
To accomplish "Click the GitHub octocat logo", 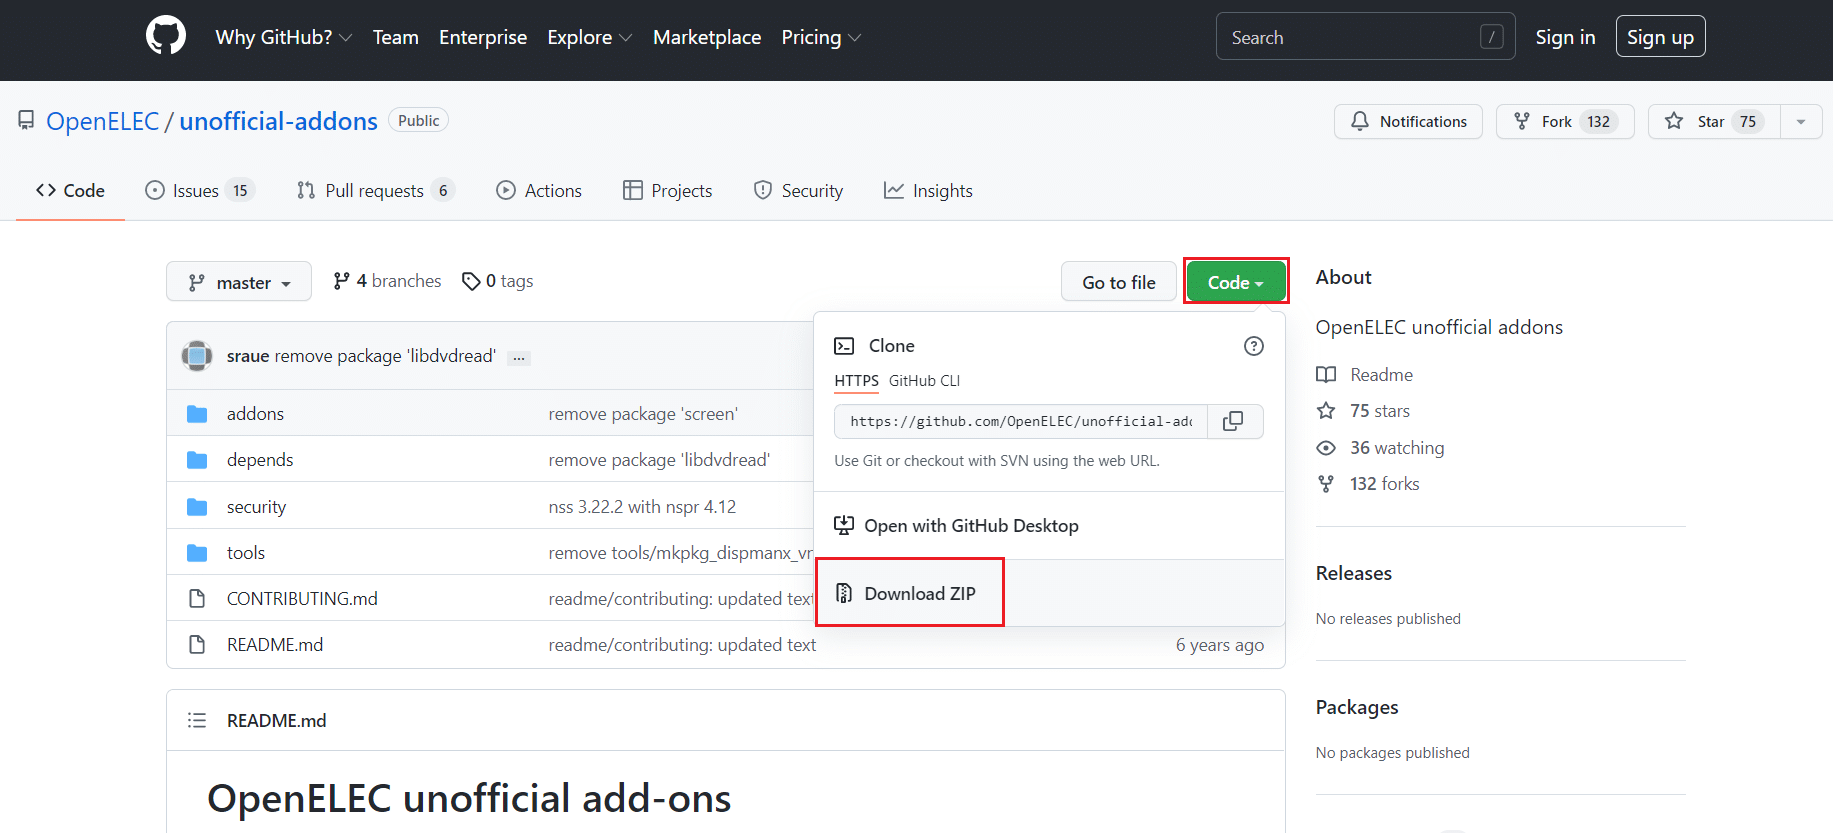I will [x=166, y=36].
